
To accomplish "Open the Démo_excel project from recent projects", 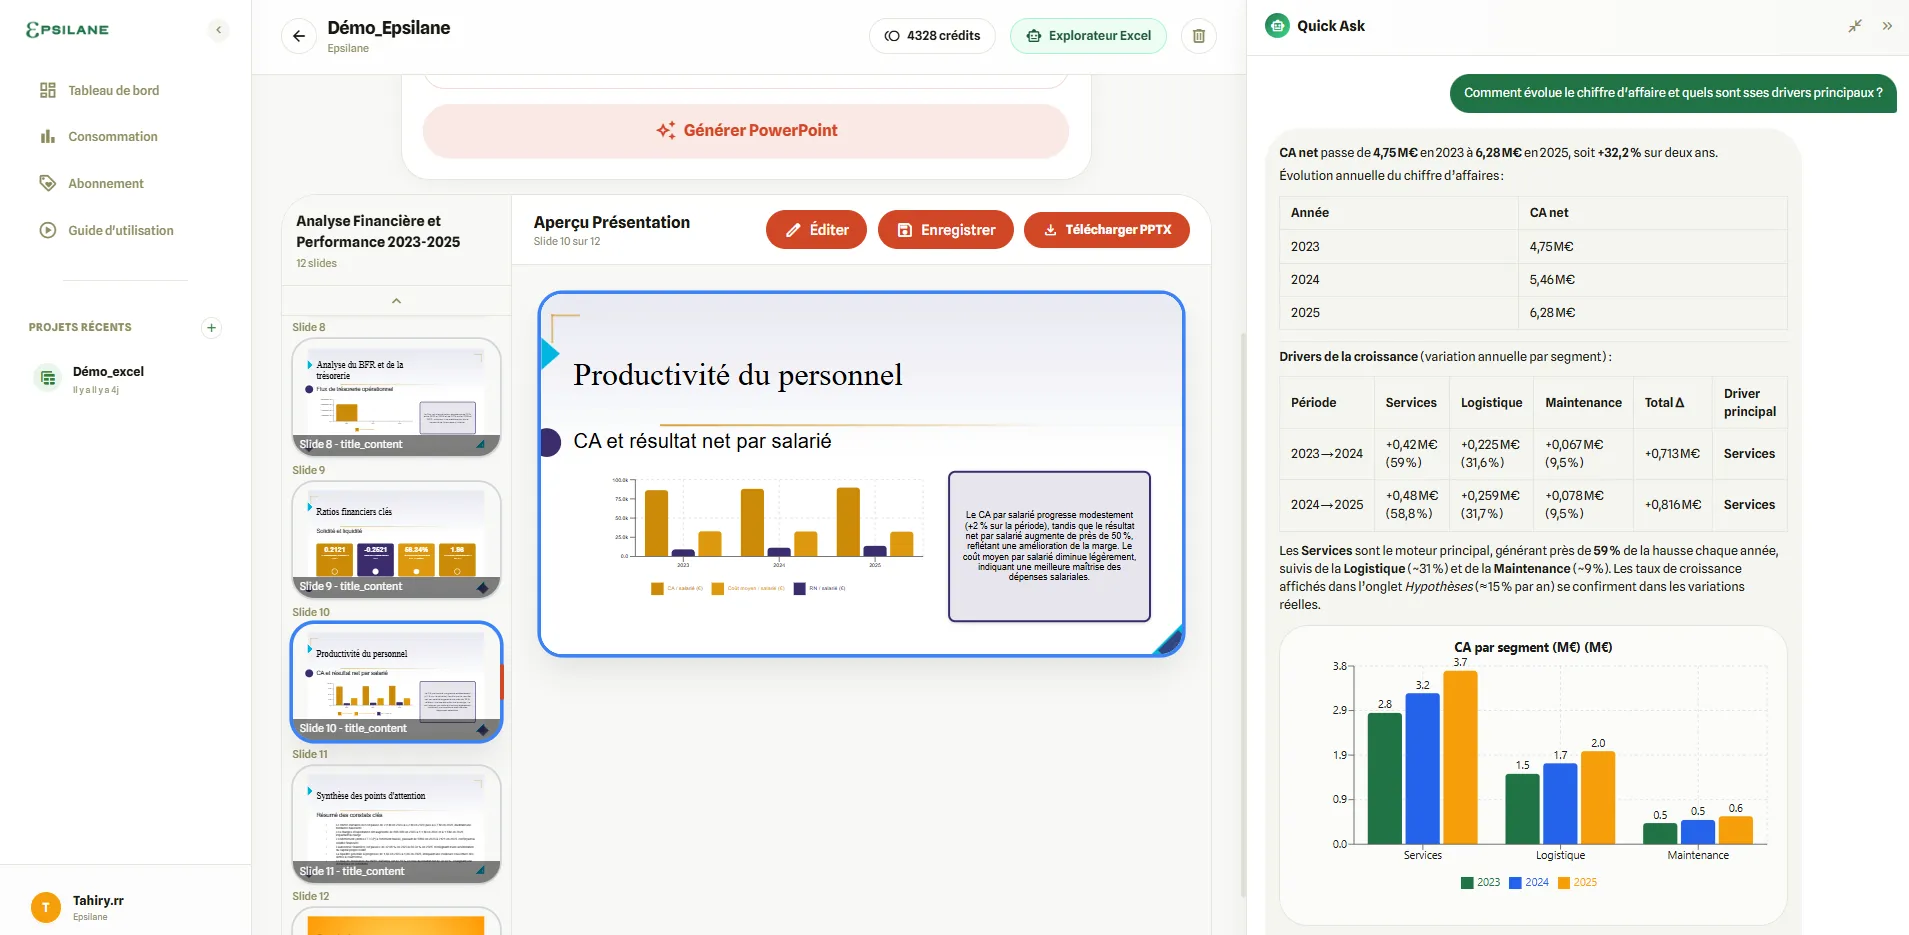I will (110, 378).
